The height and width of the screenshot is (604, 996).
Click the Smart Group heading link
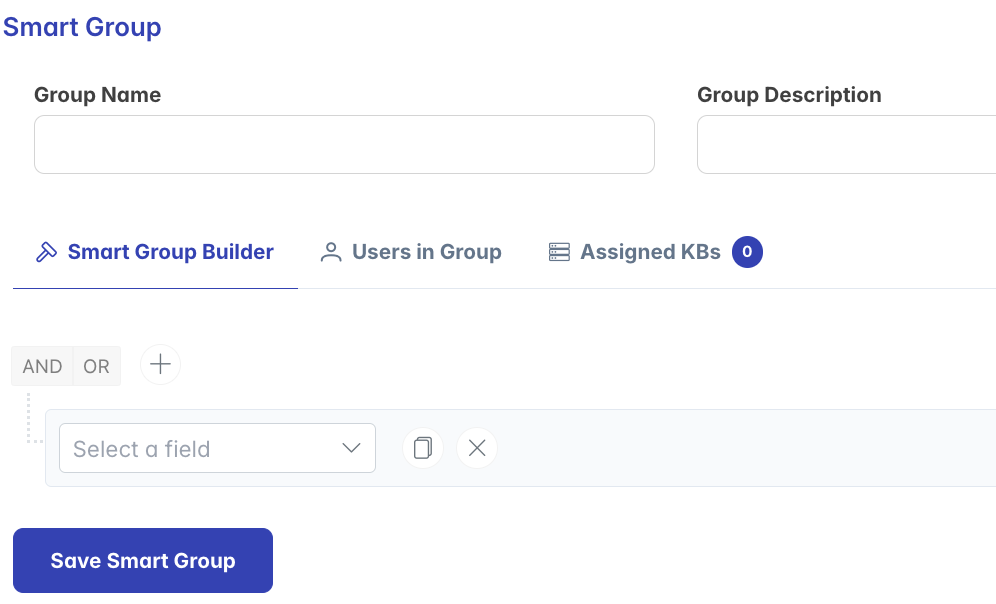tap(82, 27)
